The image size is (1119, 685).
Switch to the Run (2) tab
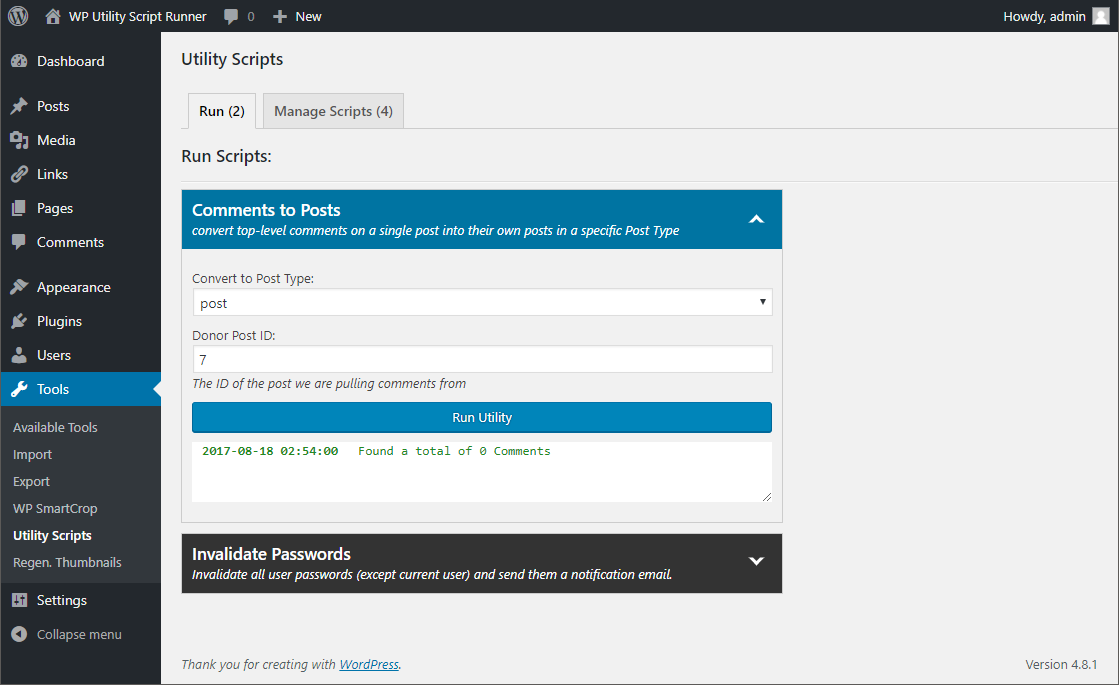click(222, 111)
